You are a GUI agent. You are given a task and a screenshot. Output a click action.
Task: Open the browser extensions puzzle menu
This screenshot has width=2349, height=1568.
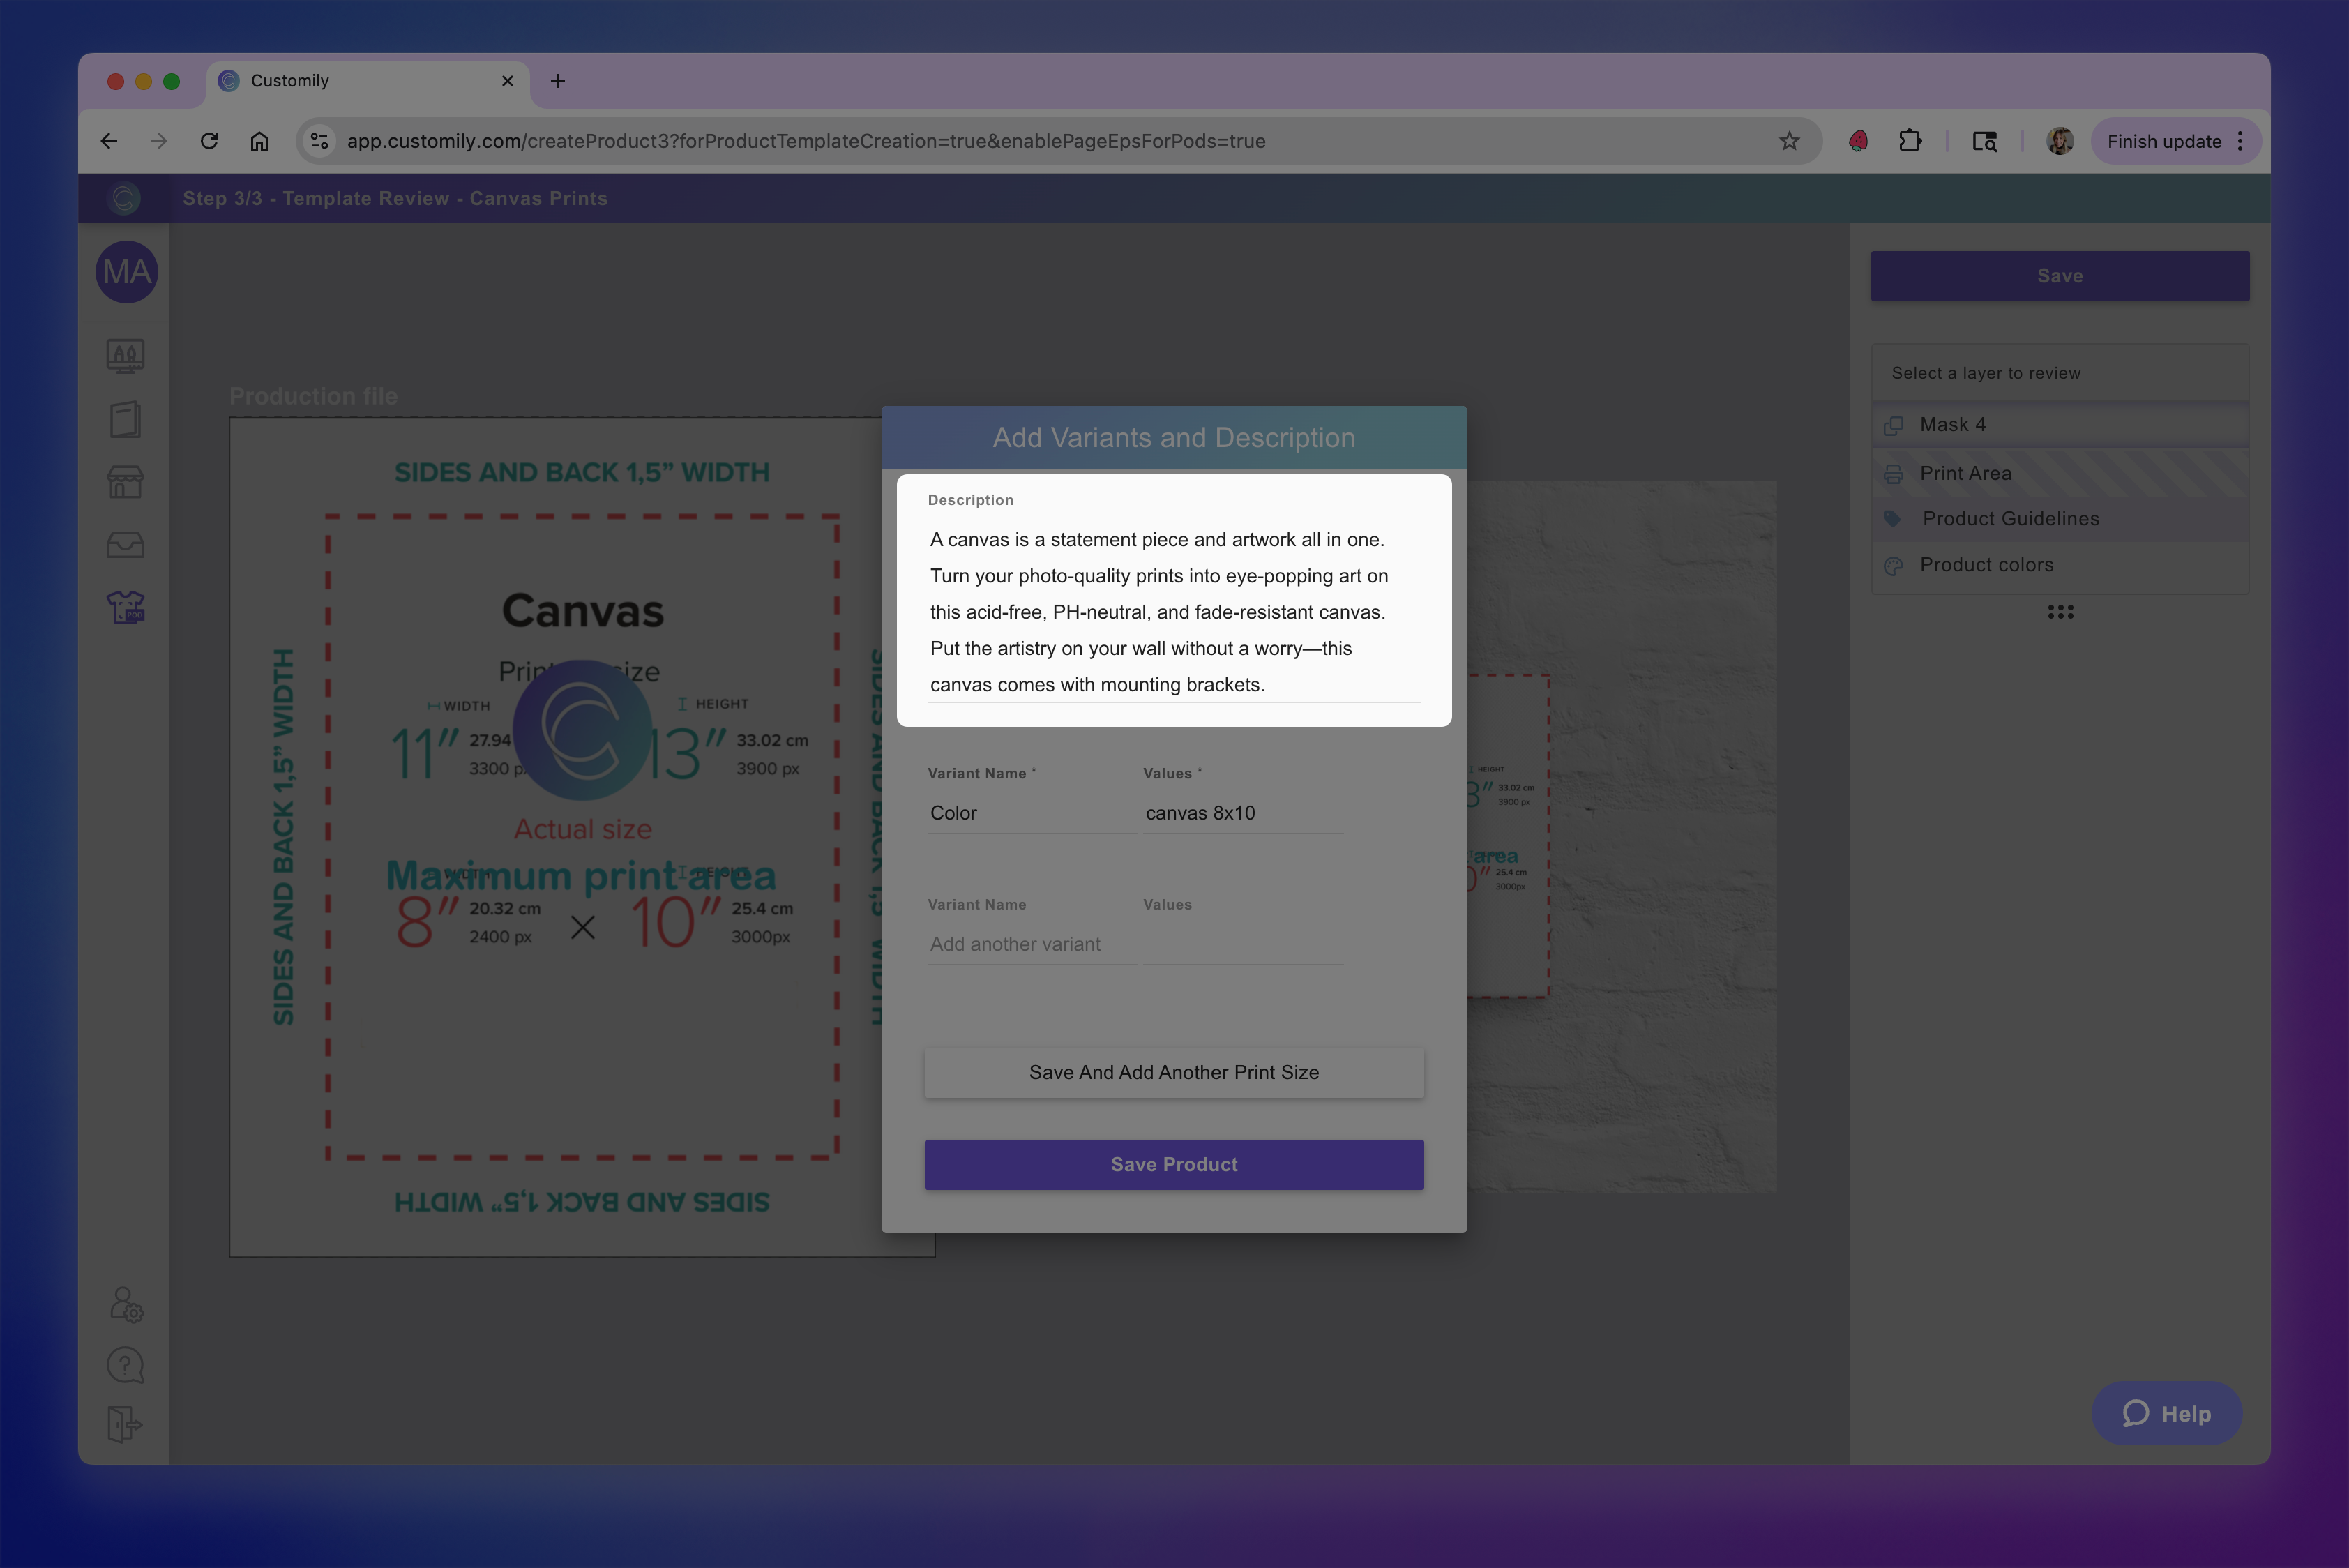point(1910,141)
